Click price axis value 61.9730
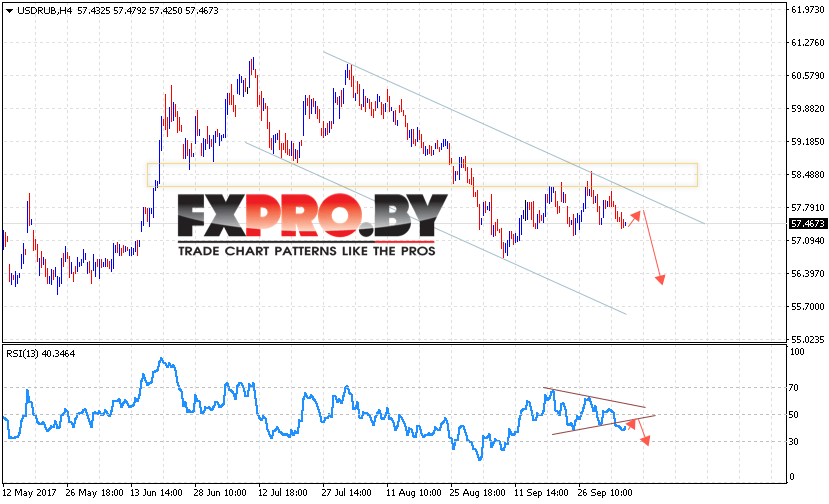The height and width of the screenshot is (504, 829). (807, 10)
